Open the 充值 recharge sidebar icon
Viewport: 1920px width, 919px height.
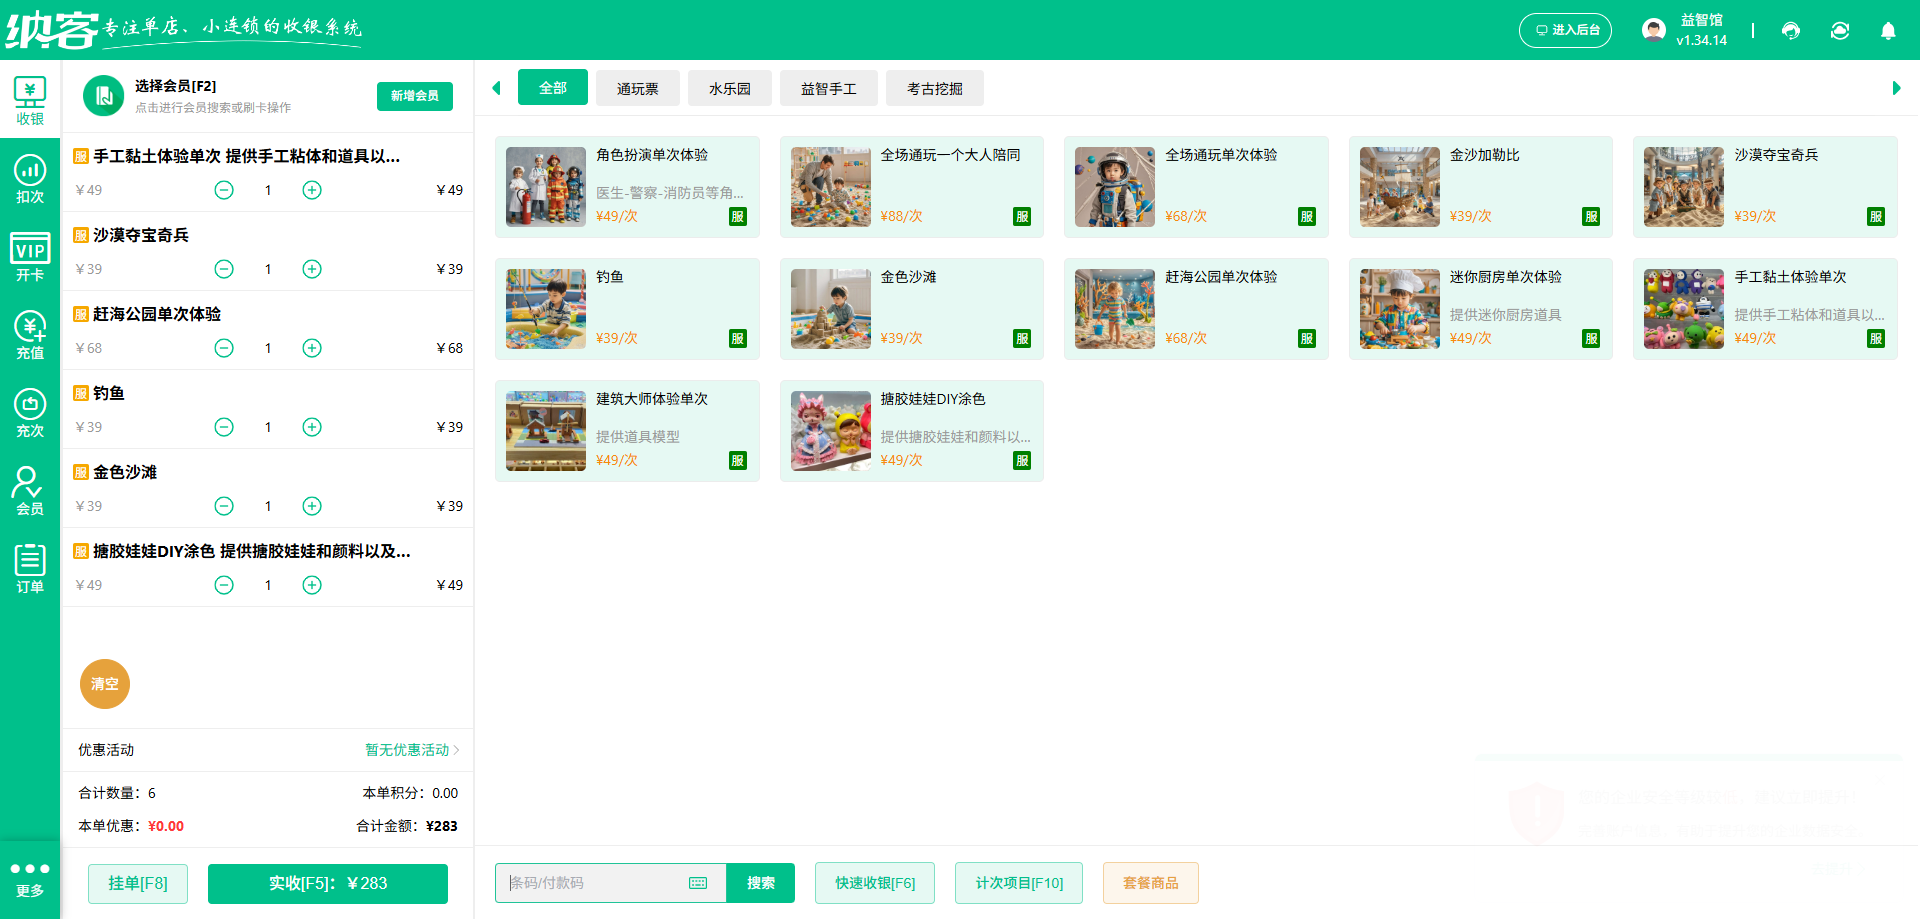pyautogui.click(x=30, y=335)
